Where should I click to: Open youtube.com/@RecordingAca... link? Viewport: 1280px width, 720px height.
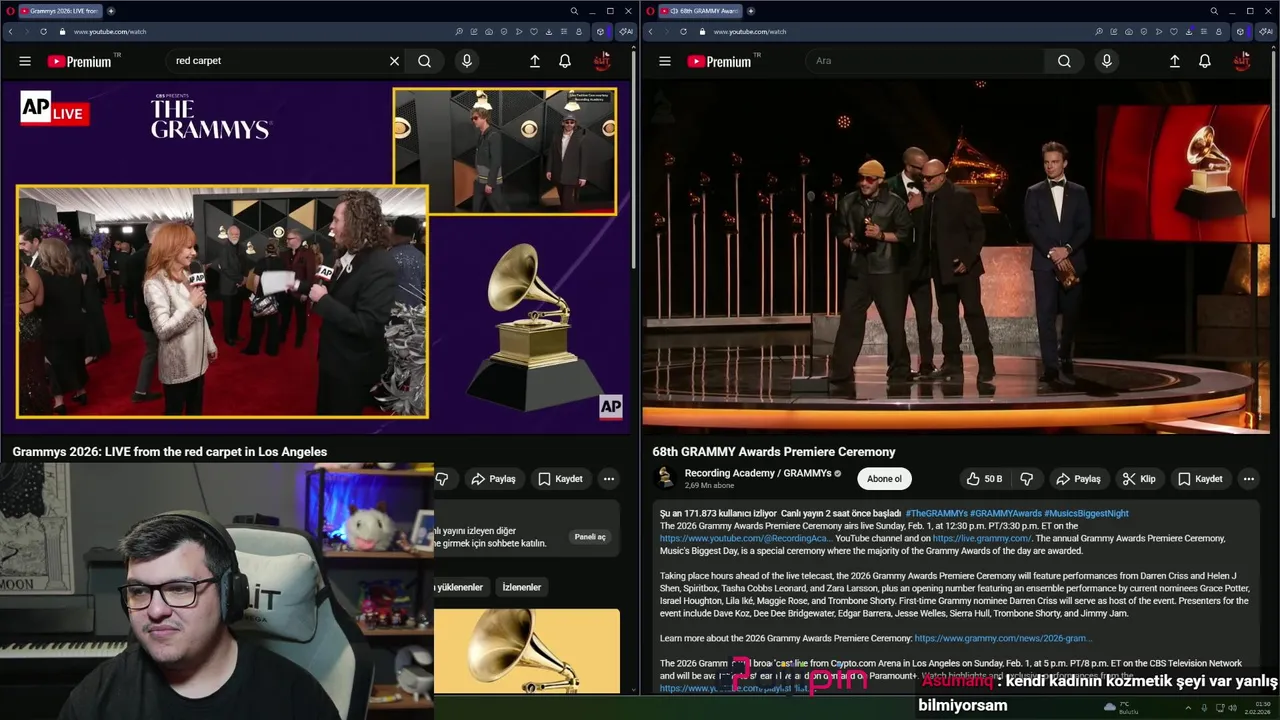(x=746, y=538)
